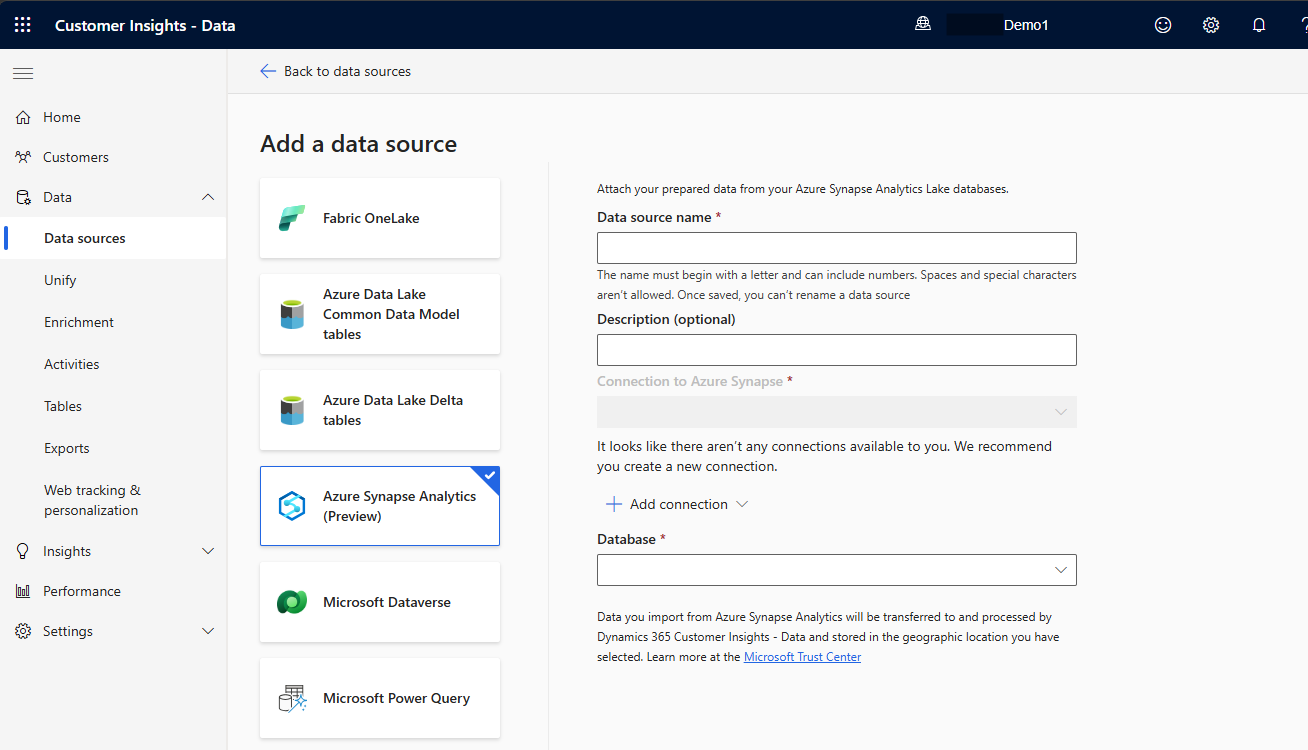Click the selected checkmark on the Synapse card

(x=490, y=475)
